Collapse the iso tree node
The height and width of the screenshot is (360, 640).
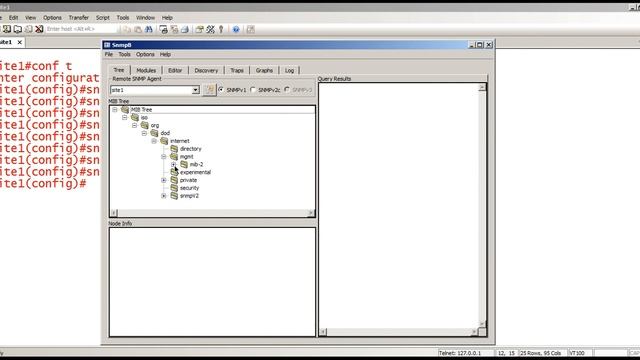tap(125, 117)
